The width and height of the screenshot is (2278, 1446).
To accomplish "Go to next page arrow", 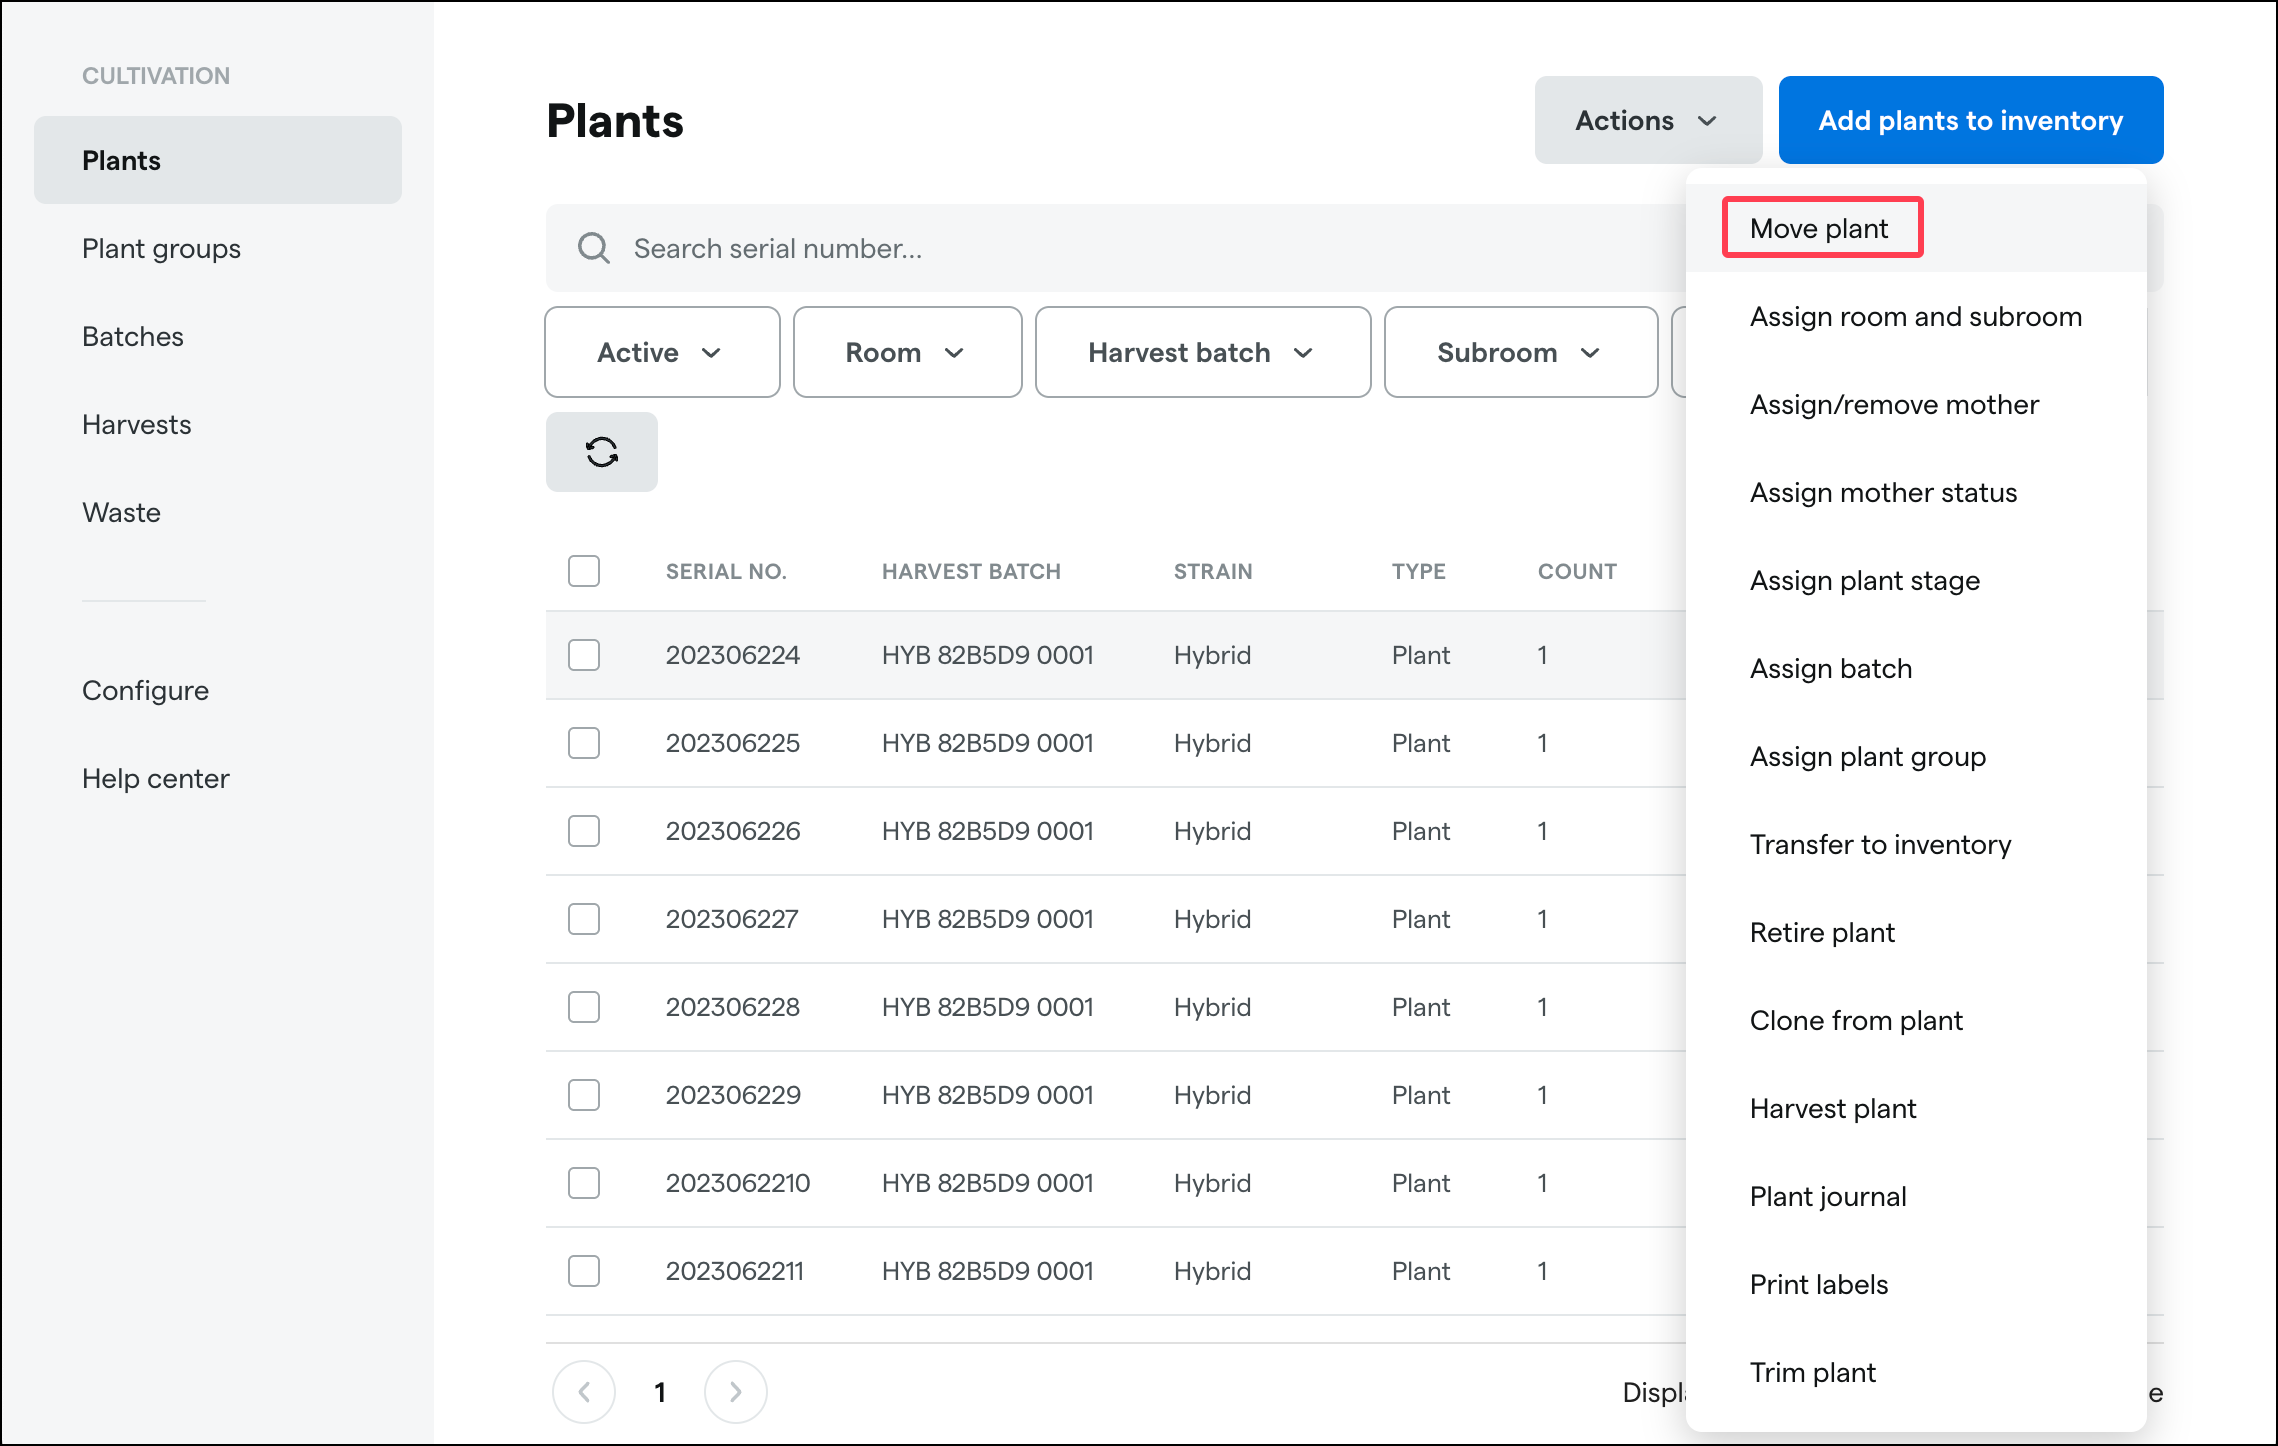I will tap(736, 1391).
